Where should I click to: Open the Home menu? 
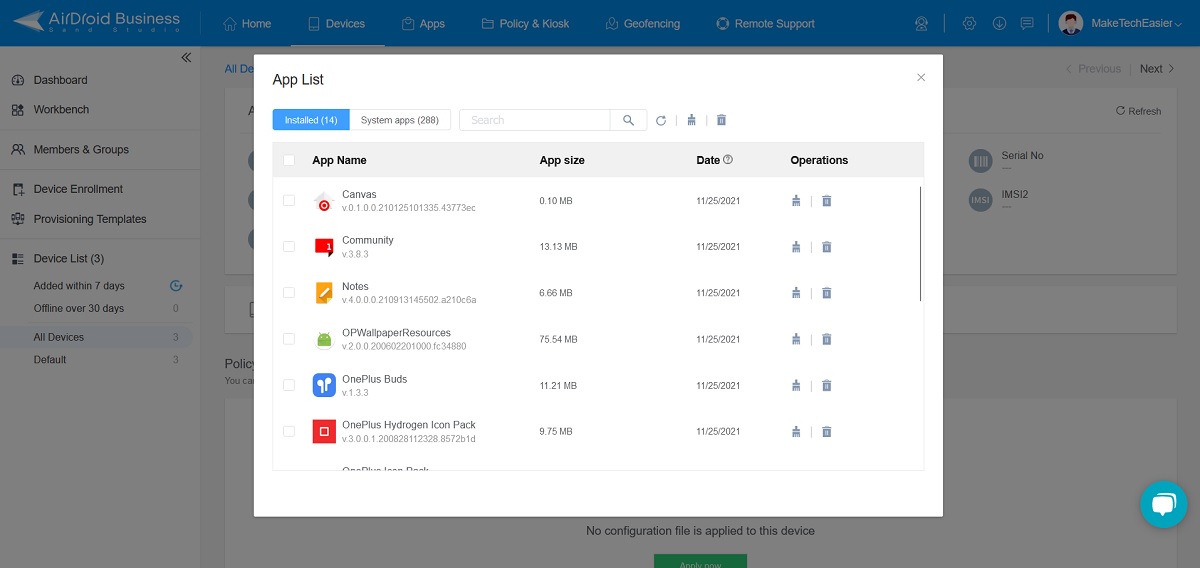tap(247, 23)
